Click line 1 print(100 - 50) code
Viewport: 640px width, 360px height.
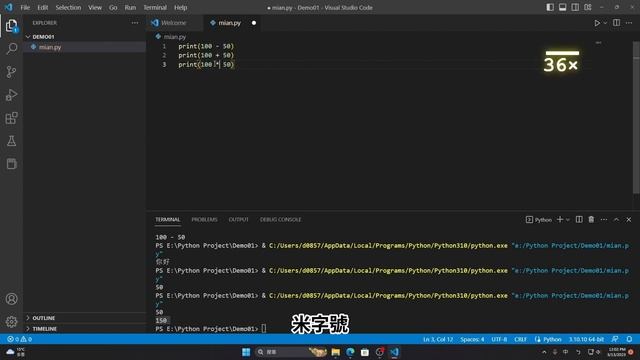(x=206, y=46)
